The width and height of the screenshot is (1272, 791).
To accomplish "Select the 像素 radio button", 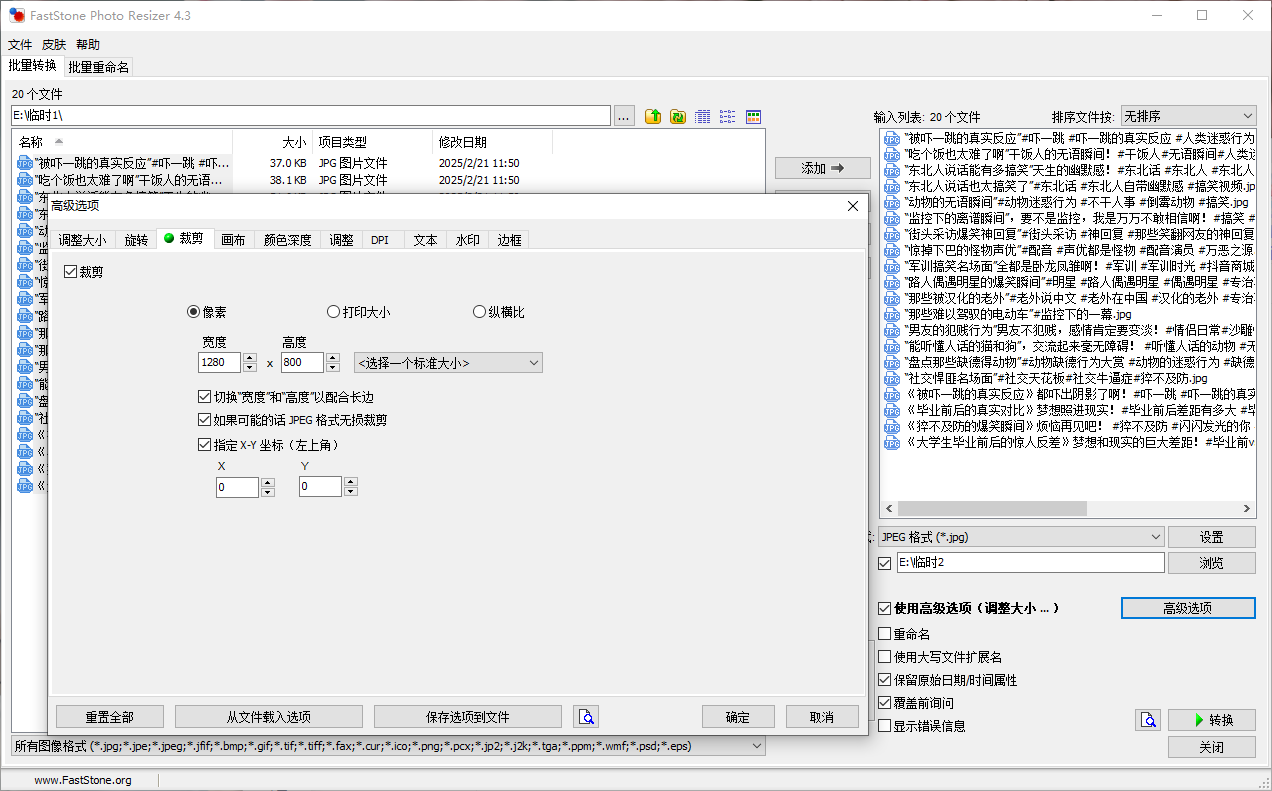I will tap(194, 312).
